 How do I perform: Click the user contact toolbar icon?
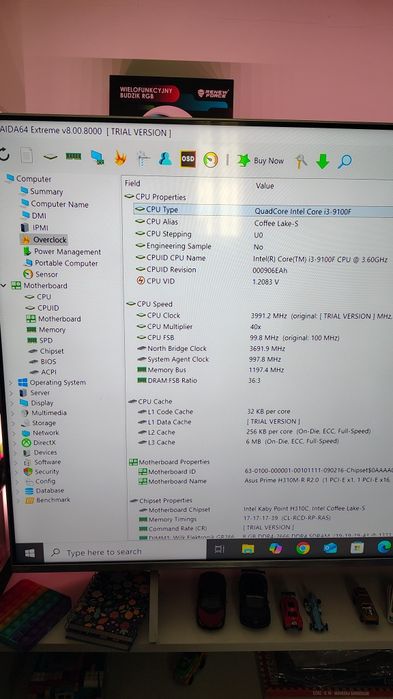(165, 158)
